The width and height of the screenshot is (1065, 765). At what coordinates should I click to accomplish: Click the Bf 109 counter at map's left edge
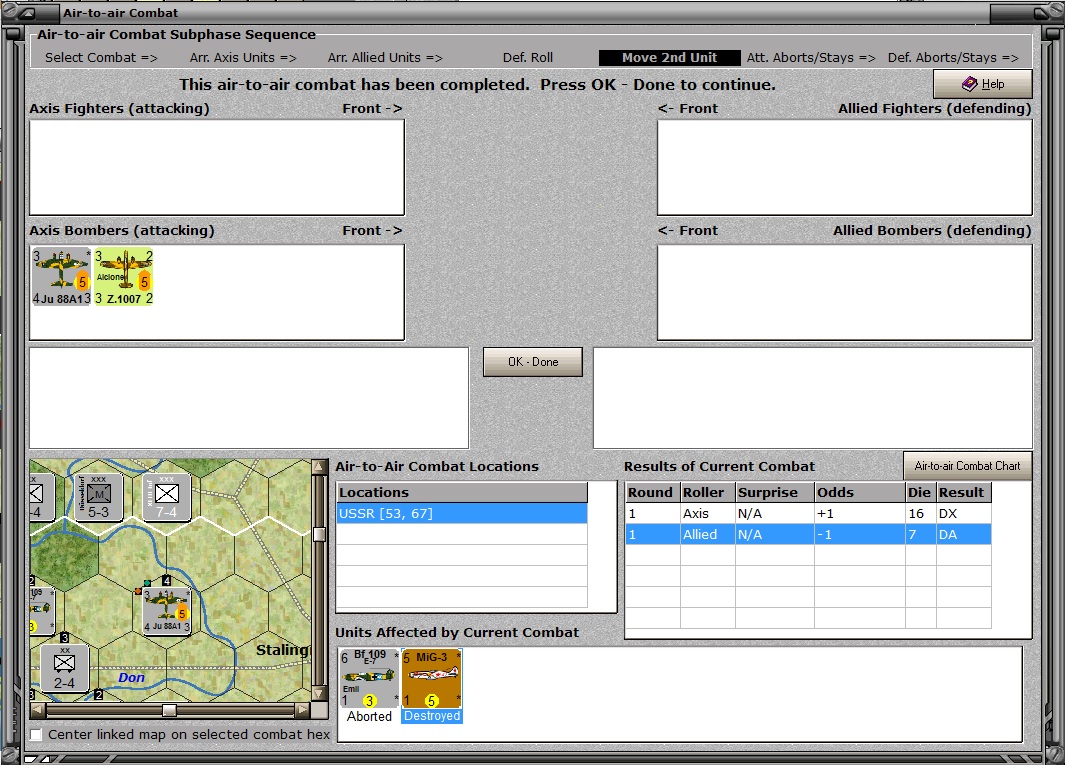coord(41,611)
